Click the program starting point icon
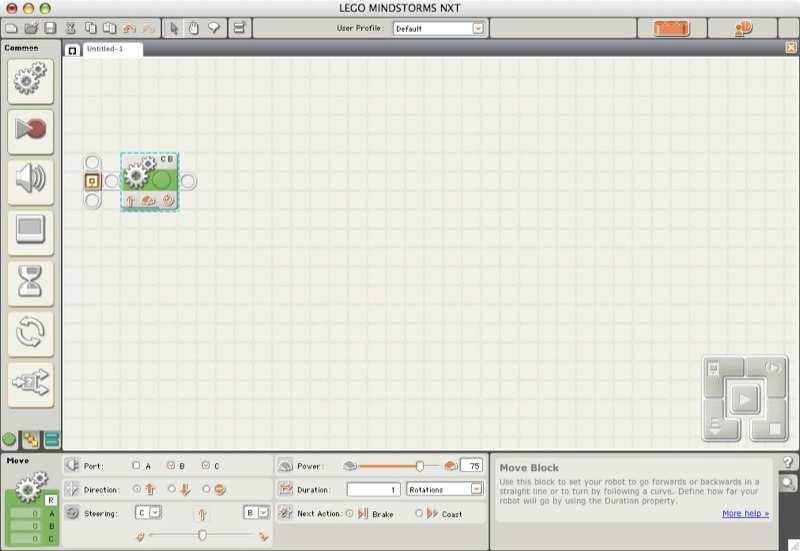Image resolution: width=800 pixels, height=551 pixels. [92, 181]
